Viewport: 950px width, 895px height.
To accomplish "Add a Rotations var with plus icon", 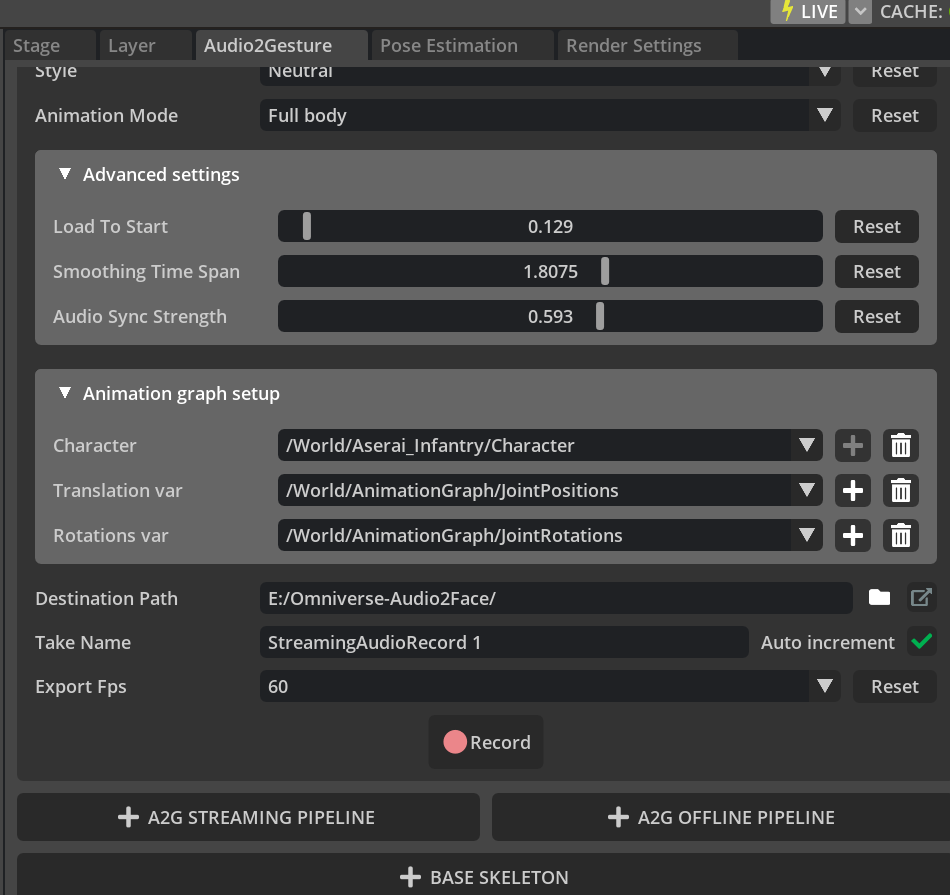I will click(x=852, y=535).
